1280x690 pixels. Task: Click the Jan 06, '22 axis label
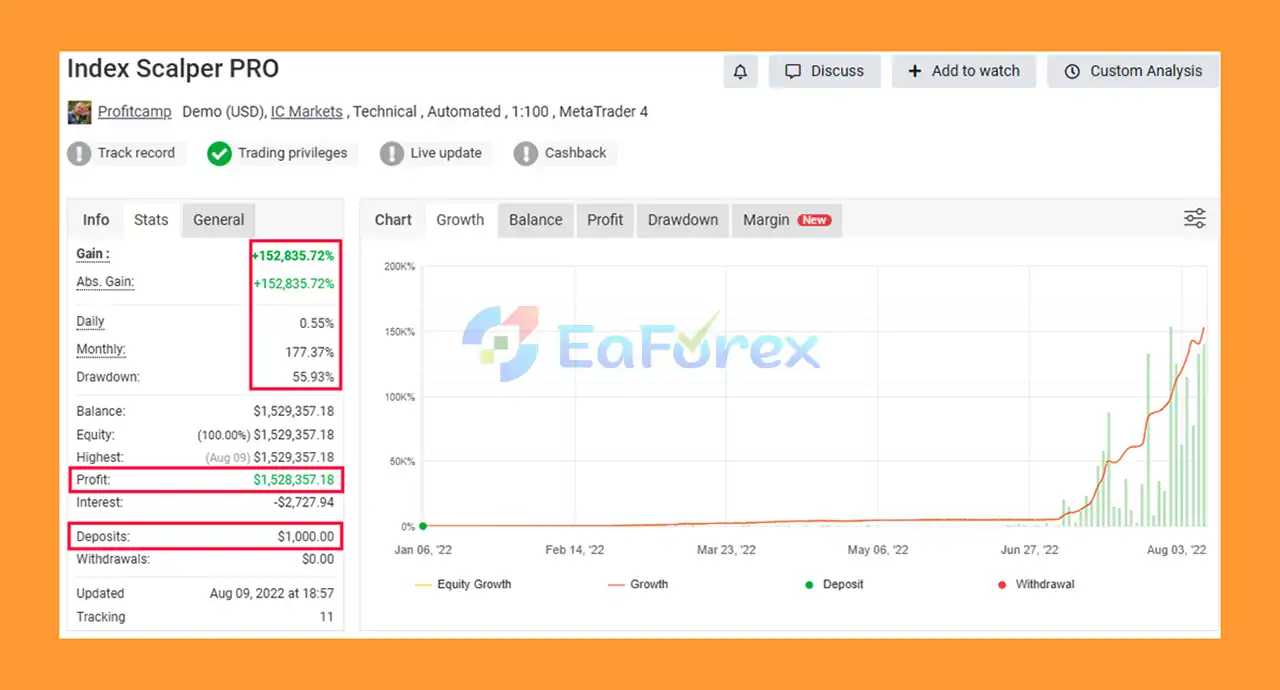[424, 550]
